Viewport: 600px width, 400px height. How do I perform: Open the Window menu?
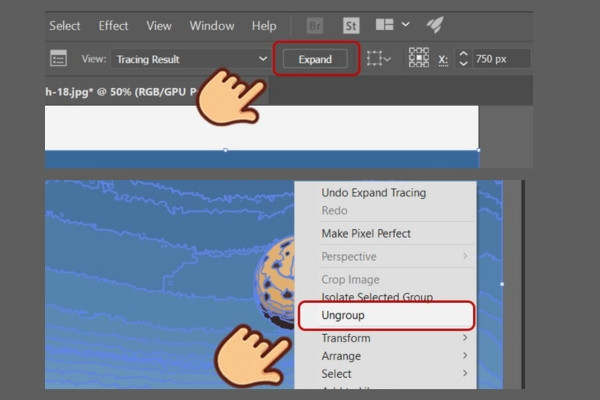click(212, 26)
